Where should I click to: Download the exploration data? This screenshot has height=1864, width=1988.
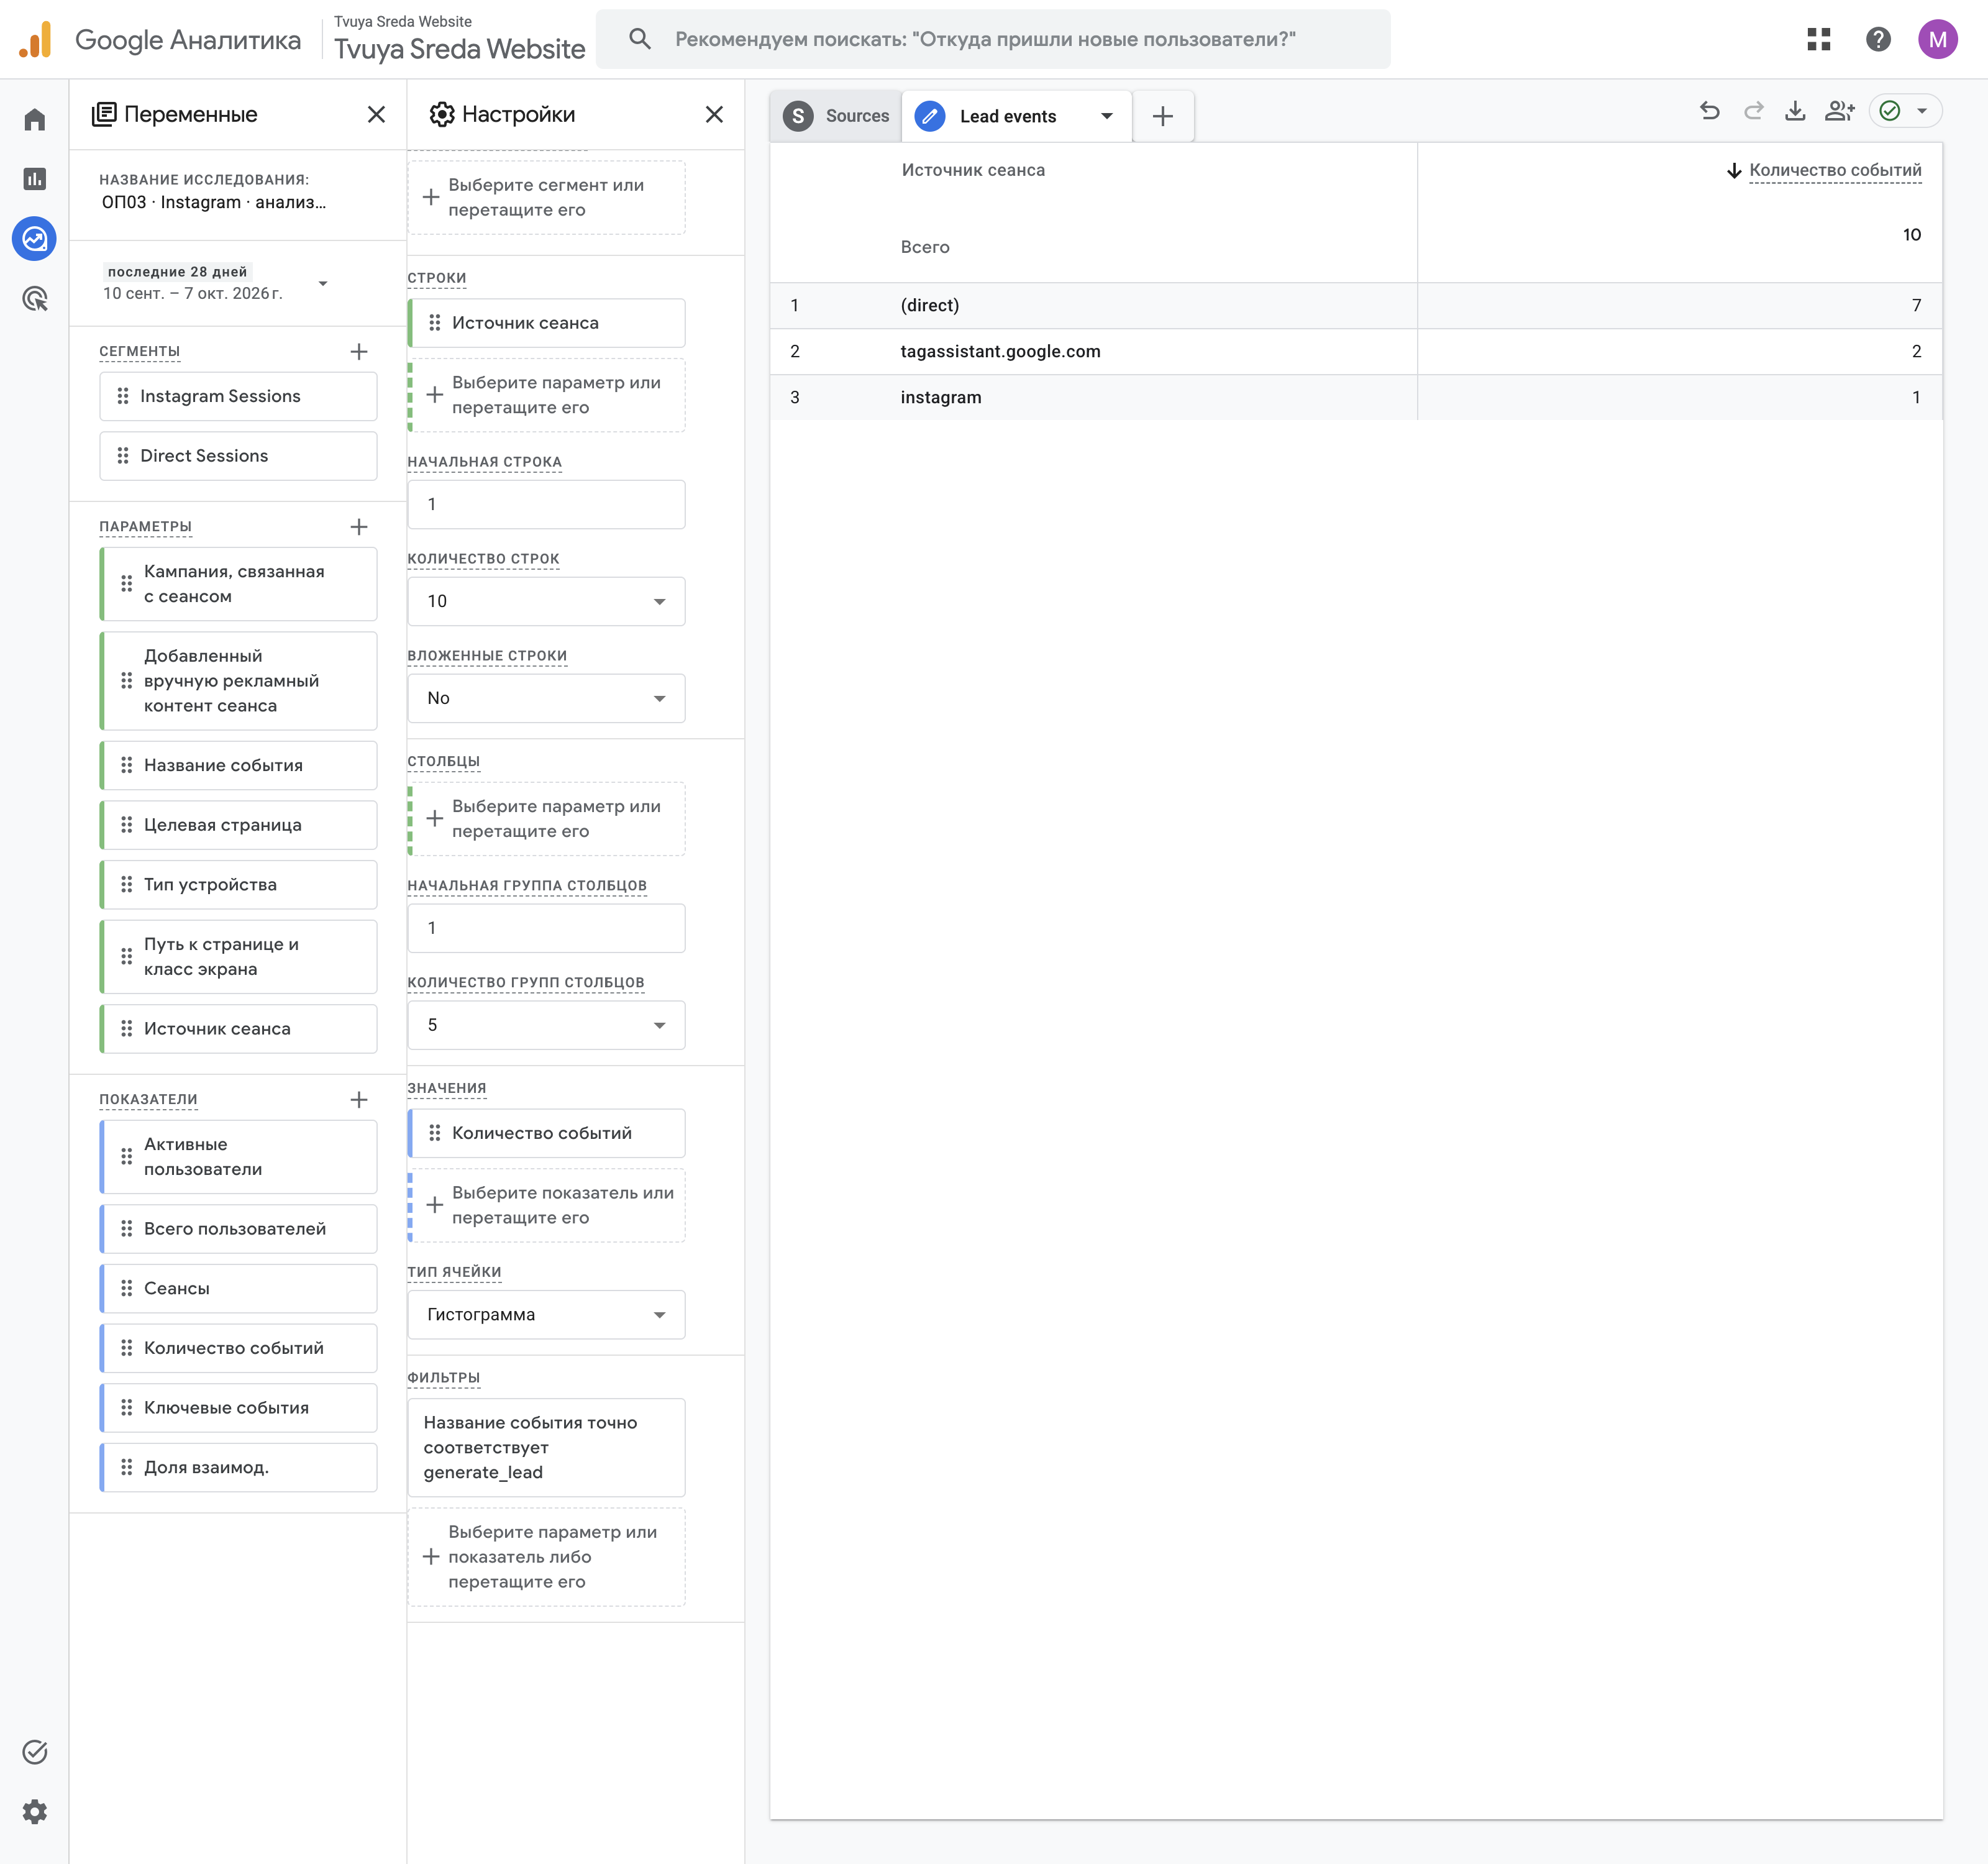(x=1795, y=111)
